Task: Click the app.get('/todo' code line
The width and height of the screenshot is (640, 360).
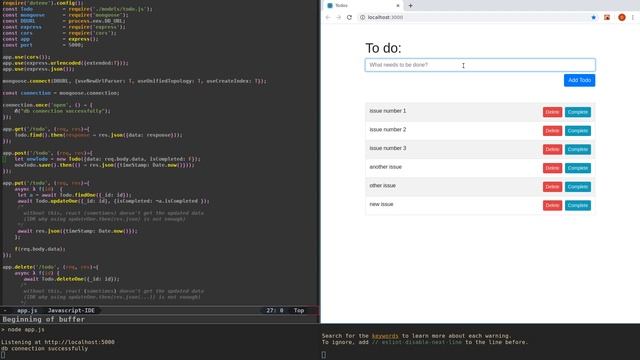Action: (46, 129)
